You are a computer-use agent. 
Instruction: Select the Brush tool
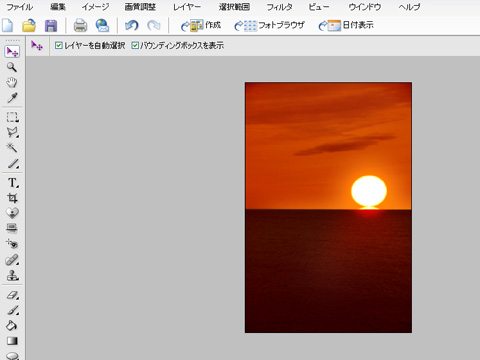tap(13, 310)
